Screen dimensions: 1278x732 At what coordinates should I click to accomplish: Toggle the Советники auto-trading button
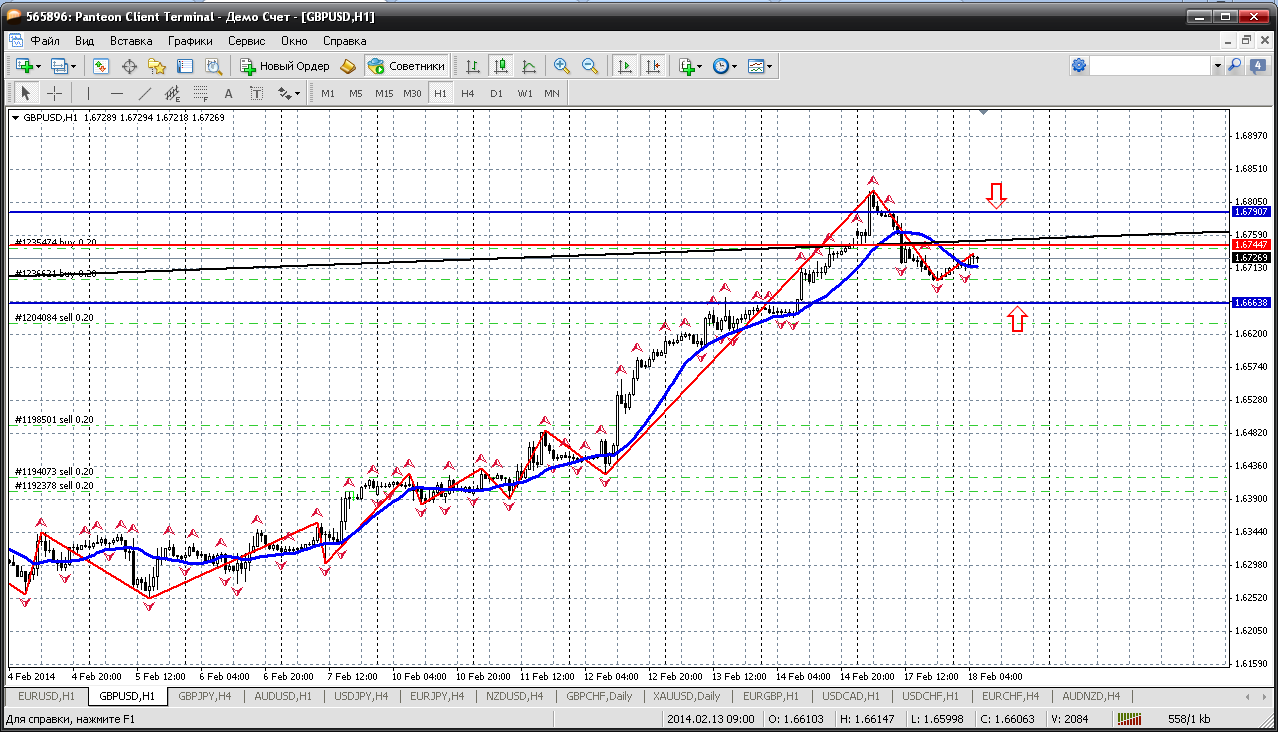tap(406, 66)
